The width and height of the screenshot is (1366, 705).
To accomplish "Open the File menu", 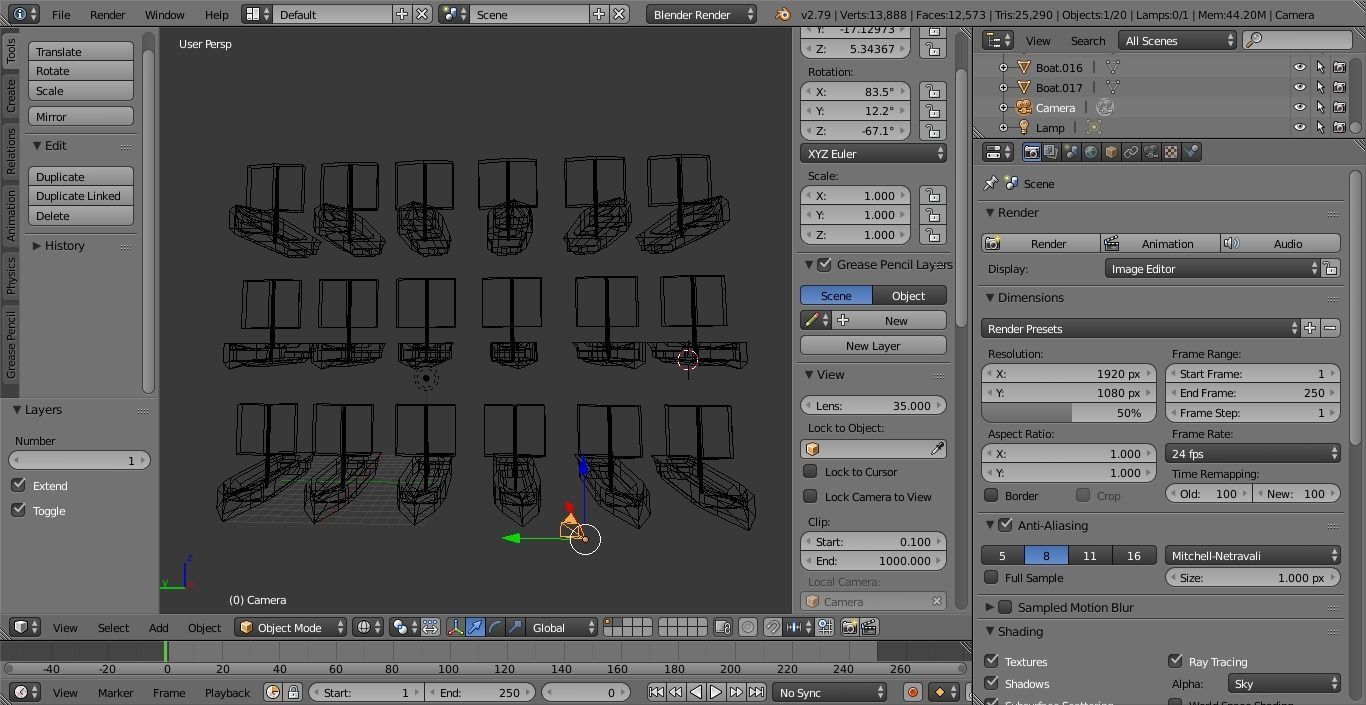I will click(61, 15).
